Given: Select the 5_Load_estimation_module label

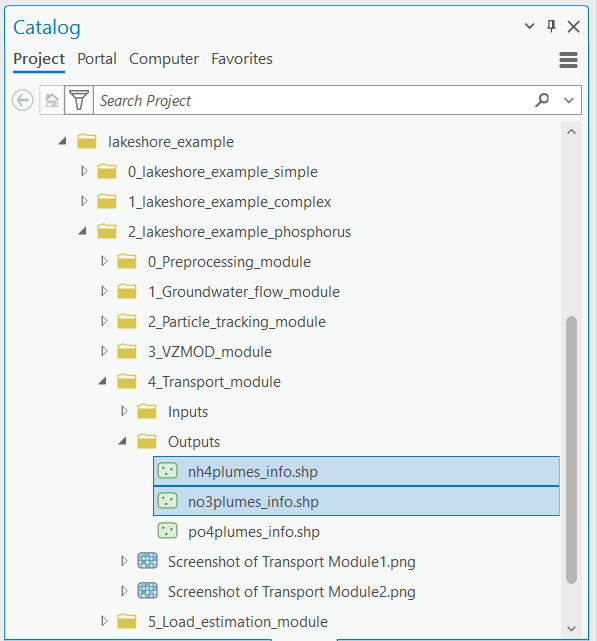Looking at the screenshot, I should coord(238,622).
